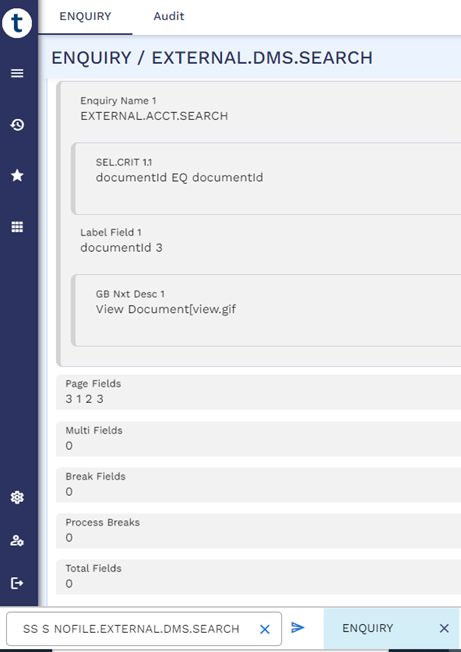The image size is (461, 652).
Task: Close the ENQUIRY bottom tab
Action: [x=444, y=628]
